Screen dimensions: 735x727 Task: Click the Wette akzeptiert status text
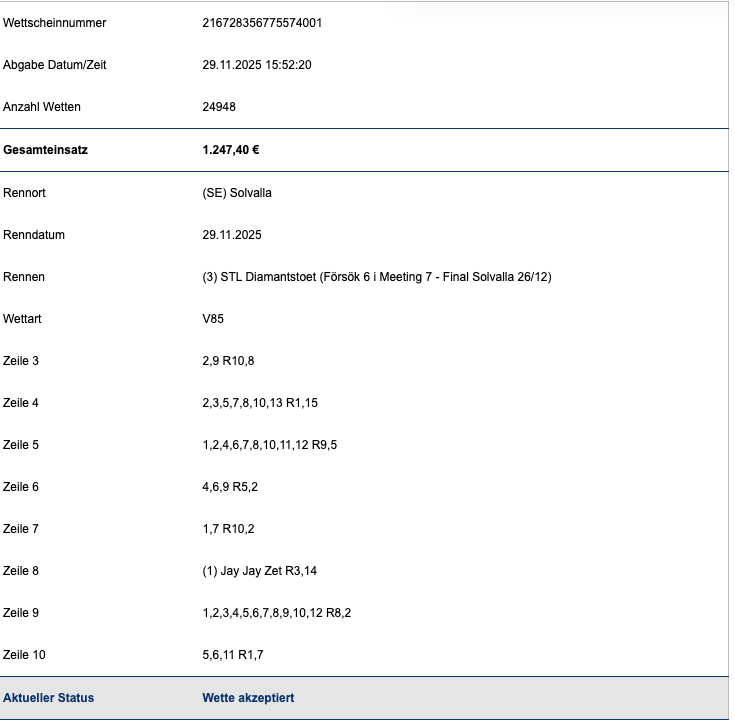[248, 698]
